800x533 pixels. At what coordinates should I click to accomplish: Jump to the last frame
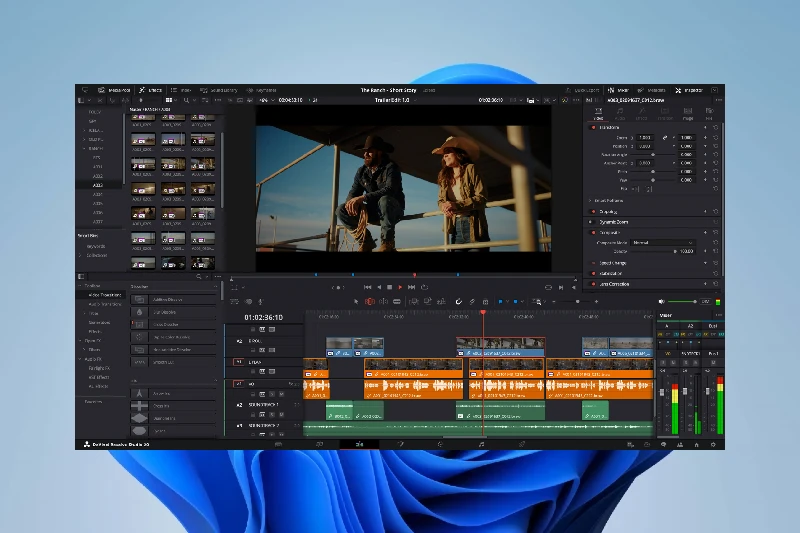click(411, 287)
